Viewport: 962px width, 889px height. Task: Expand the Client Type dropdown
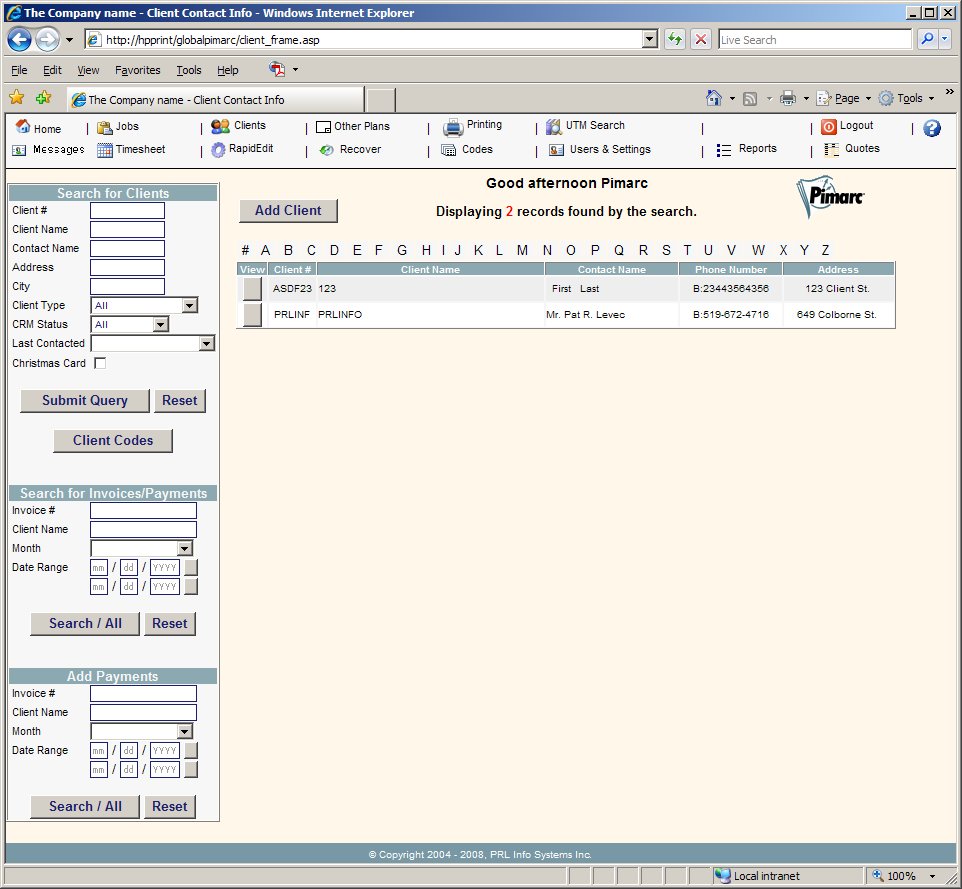tap(190, 306)
